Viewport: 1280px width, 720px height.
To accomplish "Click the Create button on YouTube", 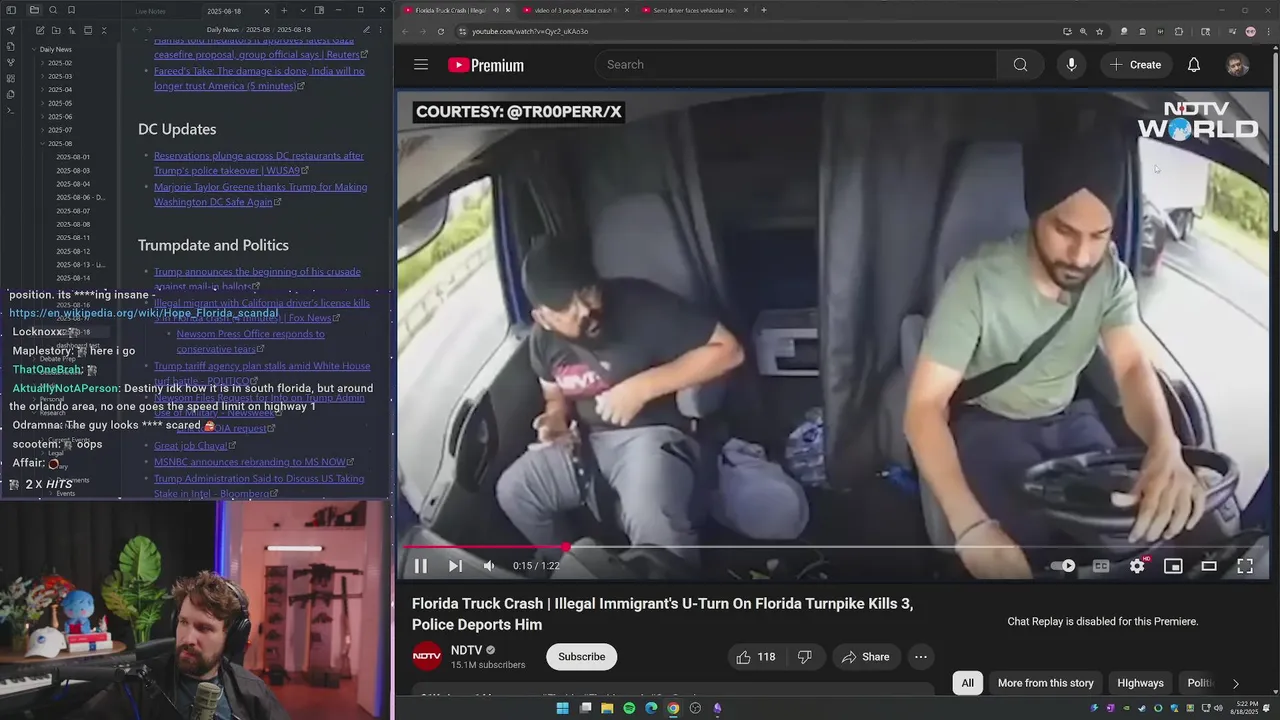I will (x=1135, y=65).
